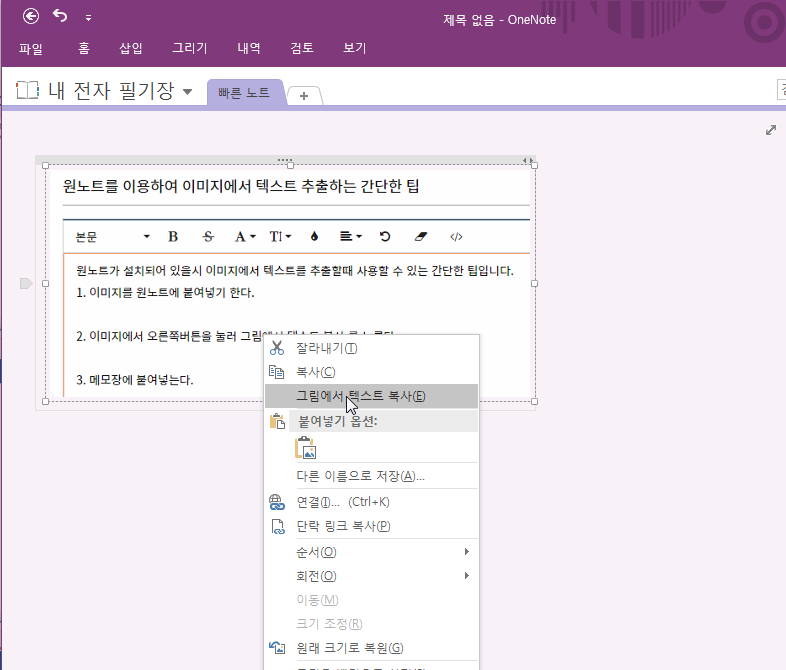
Task: Enter full page view with expand arrow icon
Action: tap(771, 130)
